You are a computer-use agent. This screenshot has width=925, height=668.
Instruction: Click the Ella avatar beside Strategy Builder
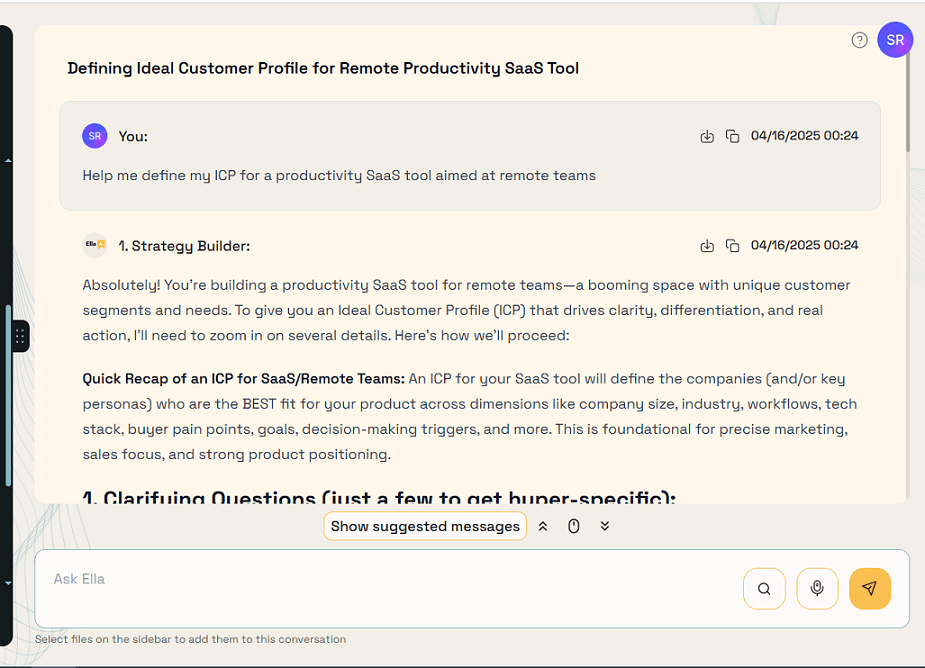[94, 245]
